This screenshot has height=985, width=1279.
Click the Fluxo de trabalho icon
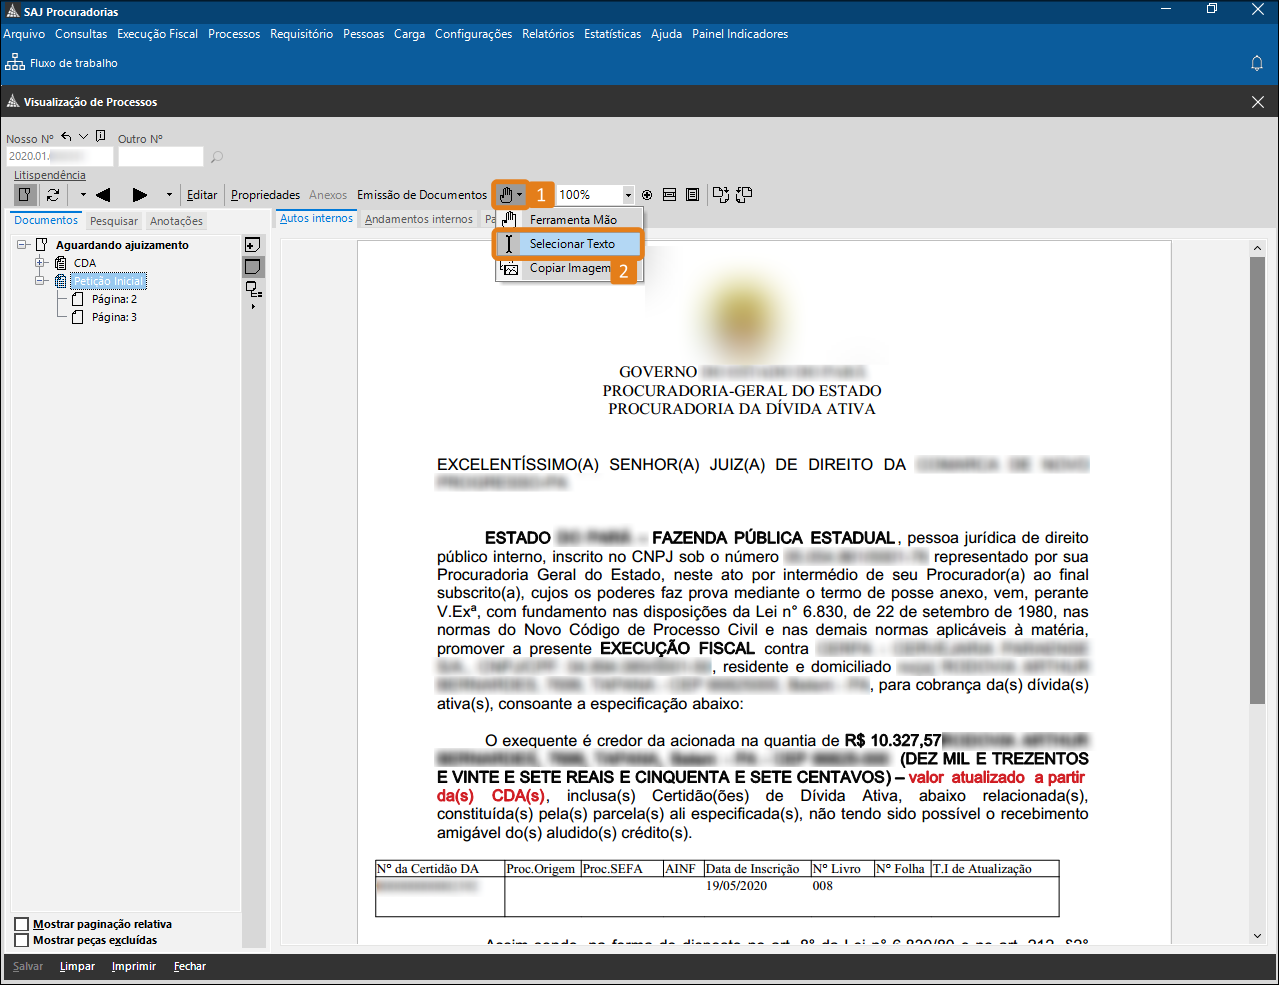(15, 63)
